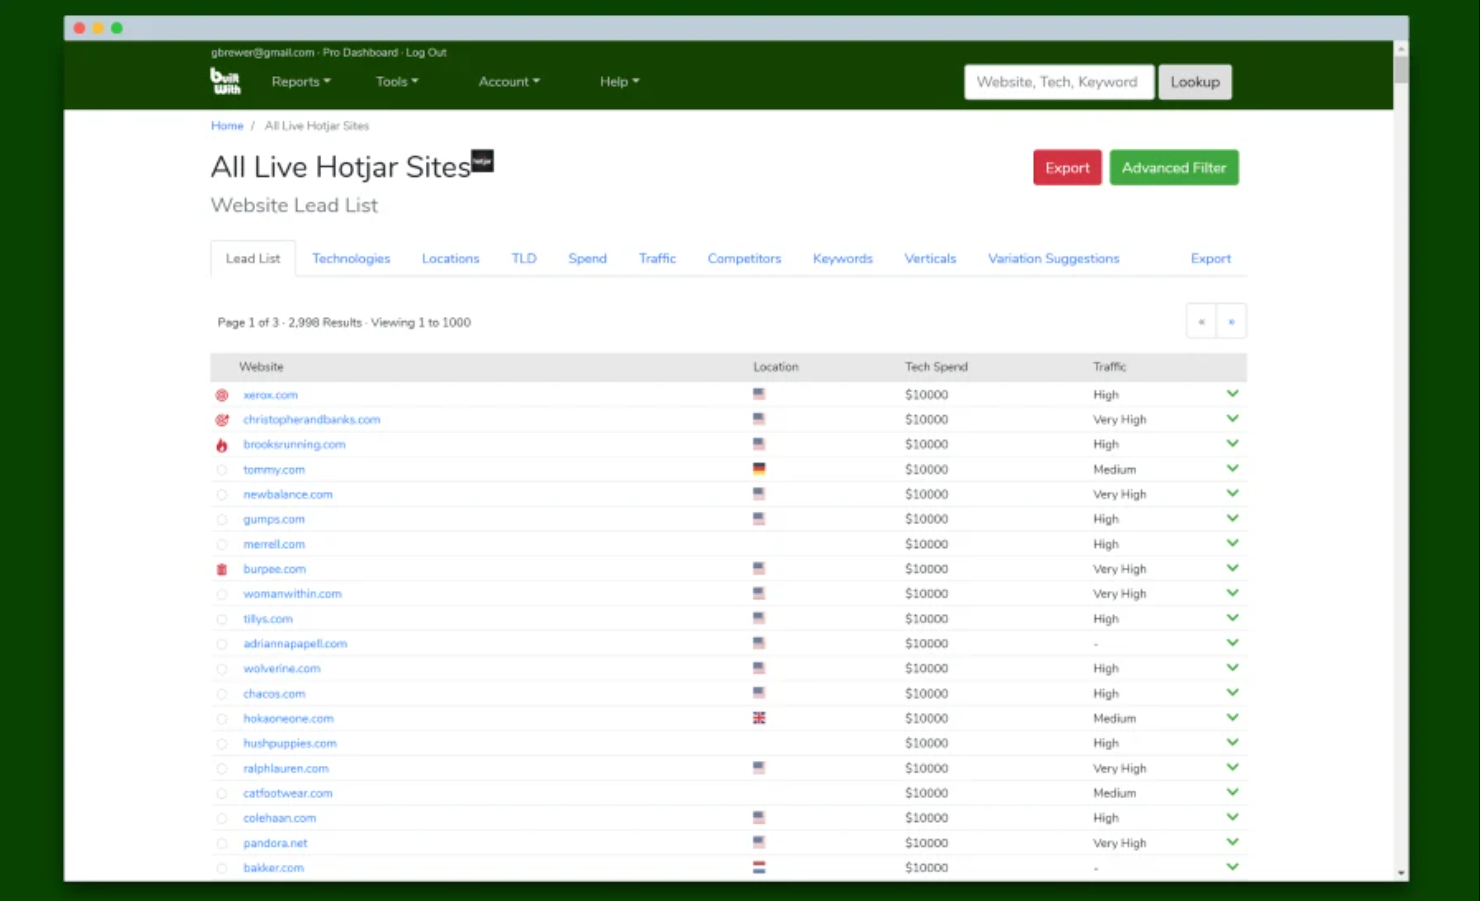
Task: Click Netherlands flag in bakker.com row
Action: [x=759, y=867]
